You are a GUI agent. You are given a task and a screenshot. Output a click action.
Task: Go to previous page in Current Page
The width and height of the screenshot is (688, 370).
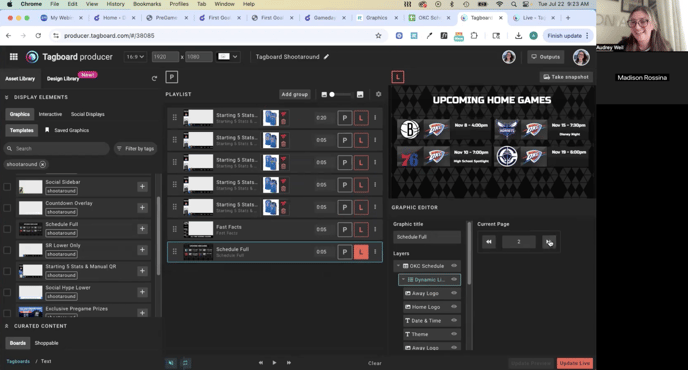pyautogui.click(x=489, y=241)
